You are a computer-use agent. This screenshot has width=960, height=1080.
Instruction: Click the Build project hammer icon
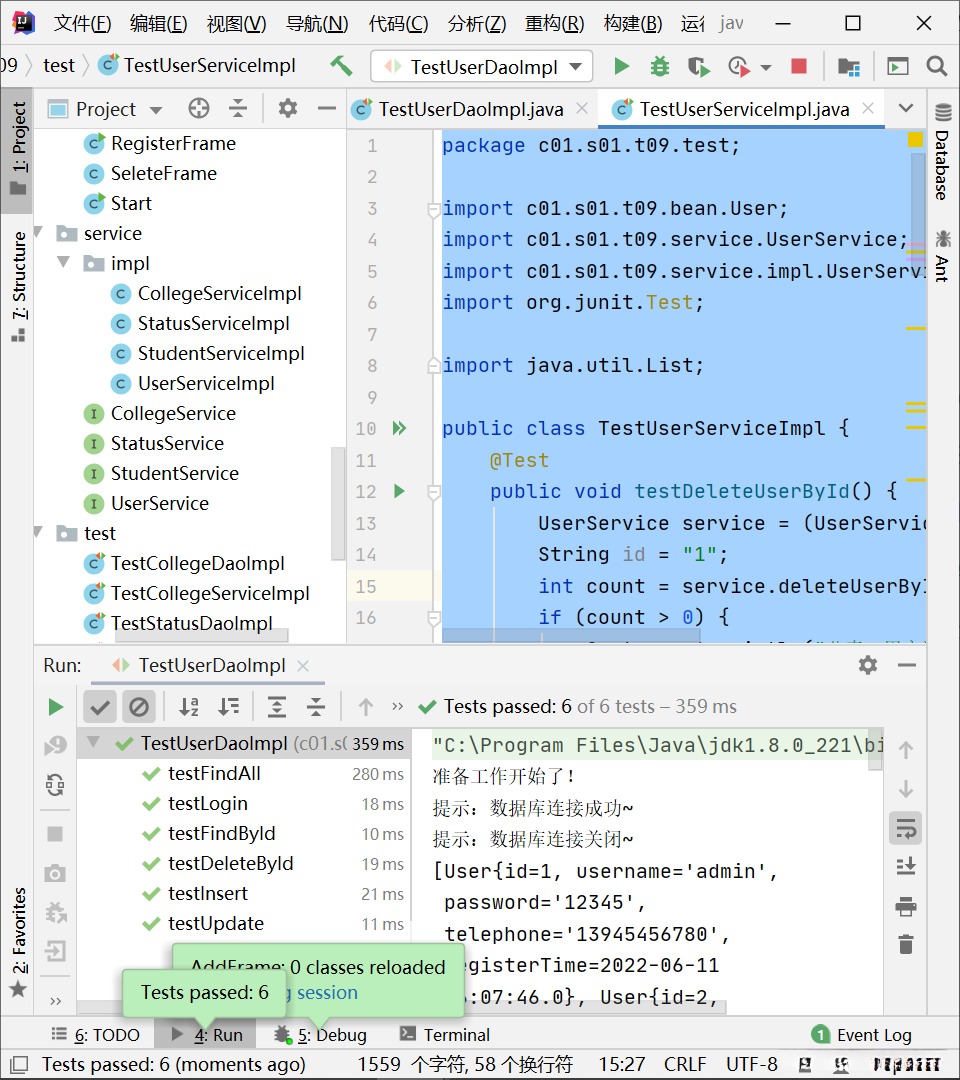341,66
